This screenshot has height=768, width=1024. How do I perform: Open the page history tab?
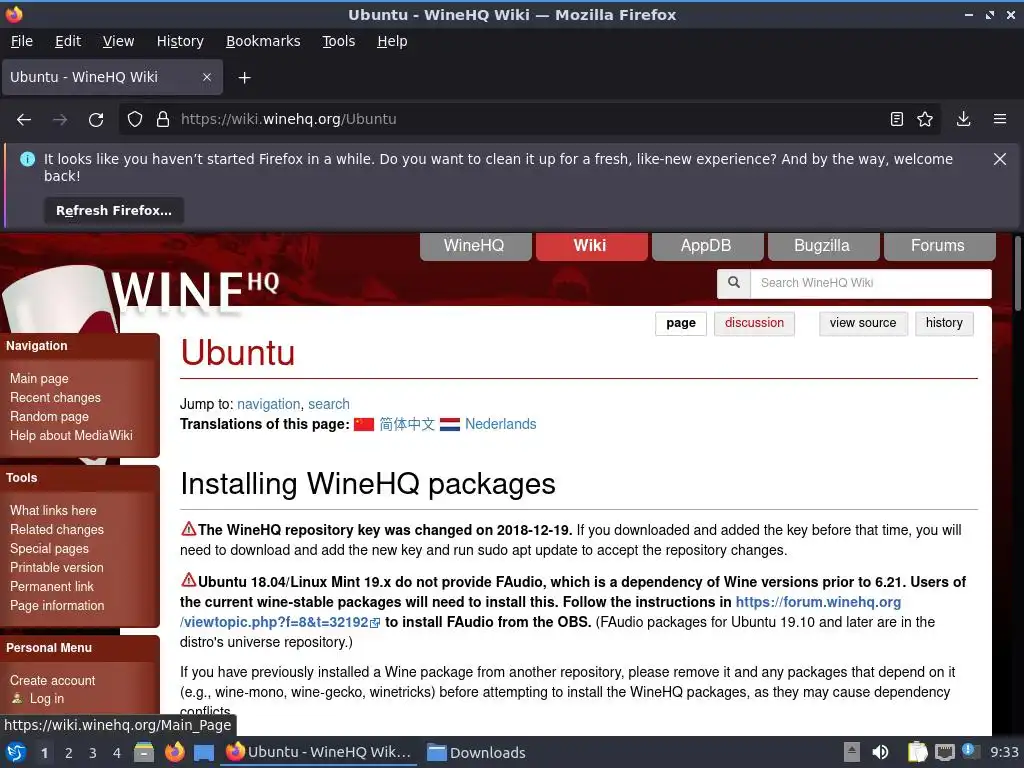click(x=944, y=323)
